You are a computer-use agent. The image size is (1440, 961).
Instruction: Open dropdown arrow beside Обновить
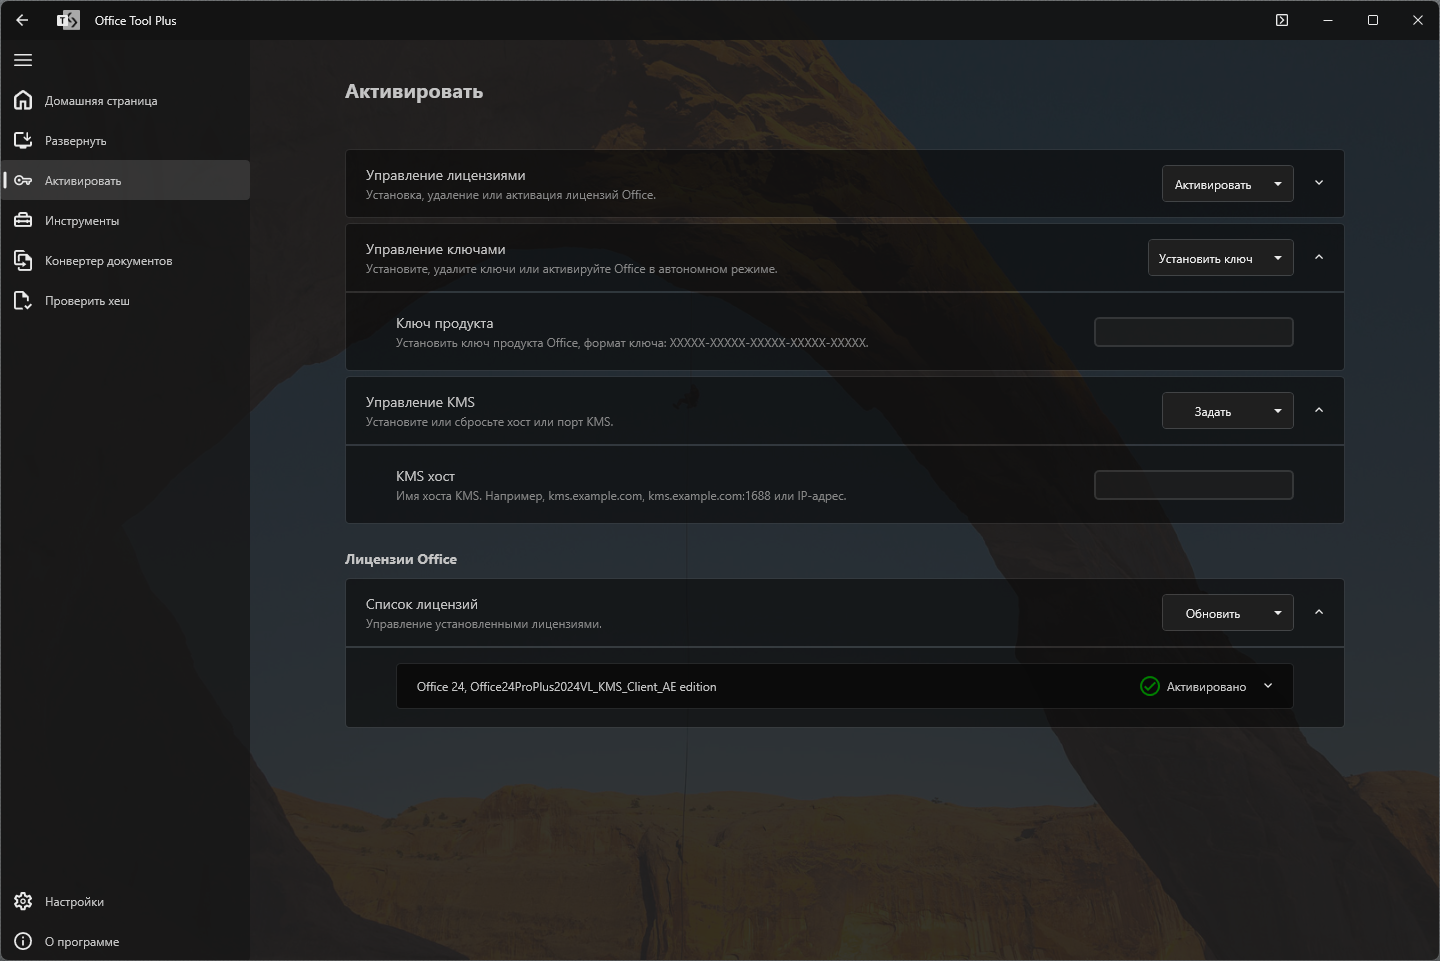click(1278, 613)
